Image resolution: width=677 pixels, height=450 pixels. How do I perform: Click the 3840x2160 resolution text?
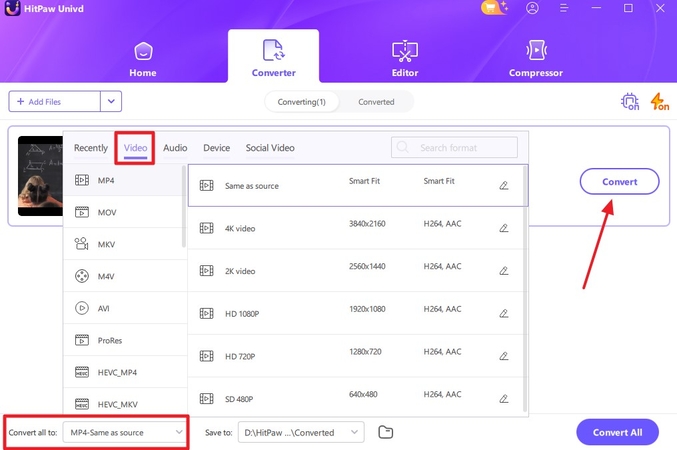coord(367,224)
